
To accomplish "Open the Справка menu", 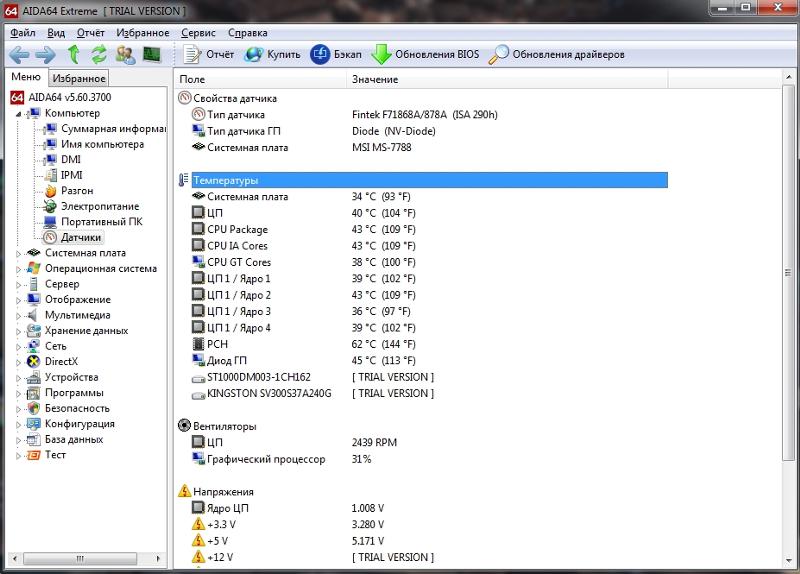I will pyautogui.click(x=247, y=33).
